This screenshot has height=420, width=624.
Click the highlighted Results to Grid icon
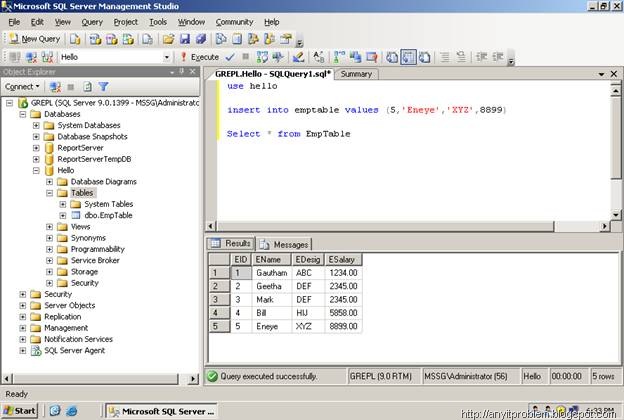pyautogui.click(x=408, y=57)
